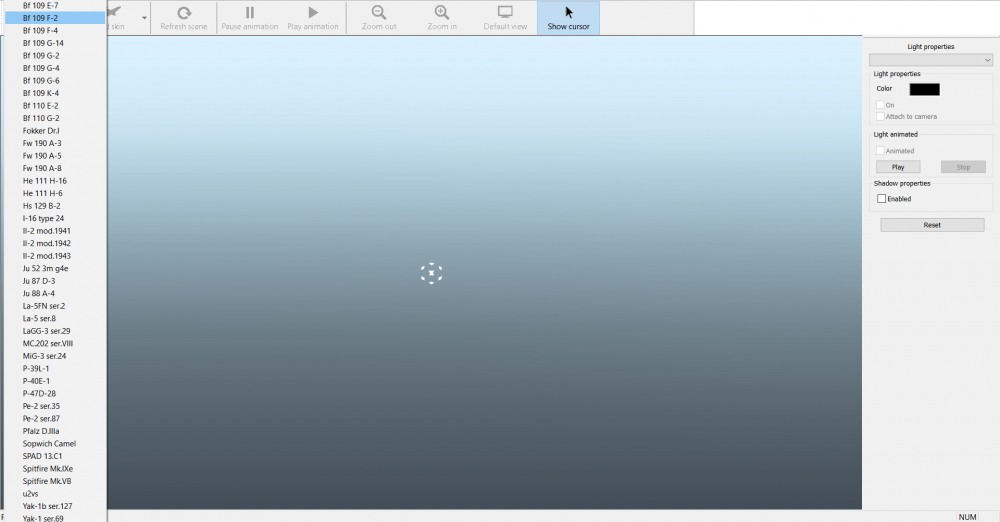Enable the shadow Enabled checkbox
1000x522 pixels.
pos(881,199)
